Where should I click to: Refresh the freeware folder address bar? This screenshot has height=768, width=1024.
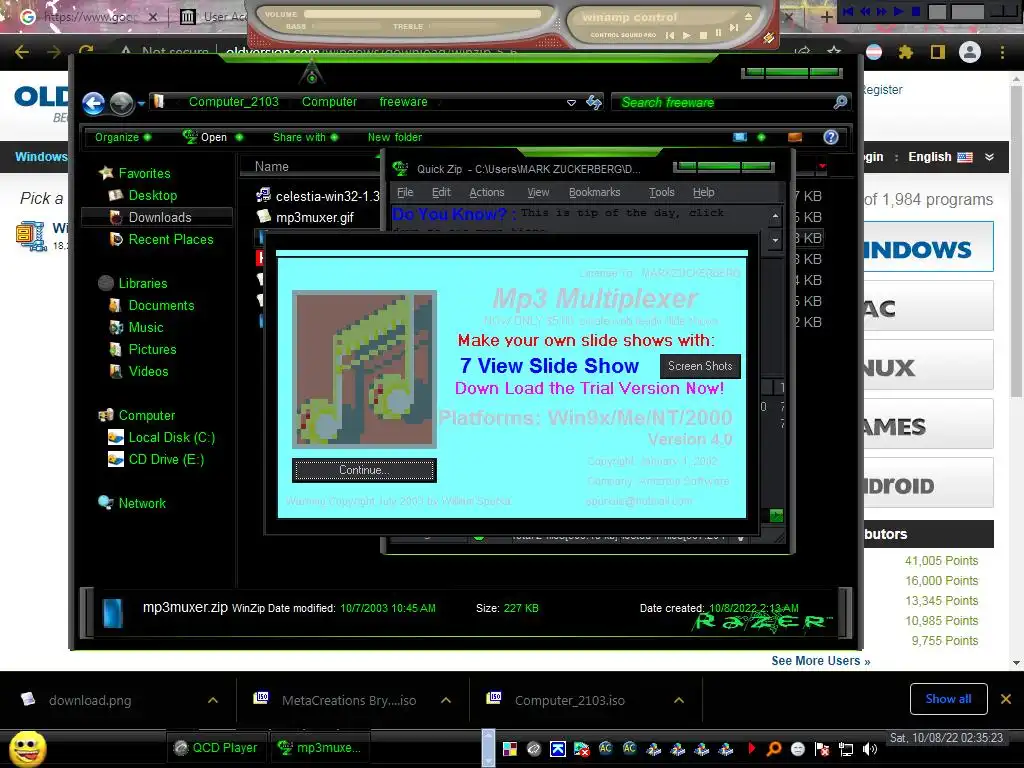tap(594, 102)
